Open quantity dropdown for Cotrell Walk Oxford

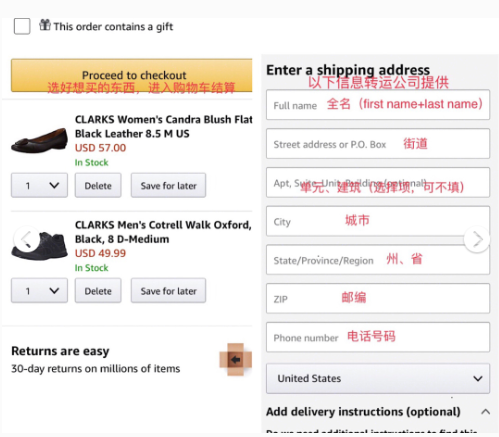(x=39, y=291)
